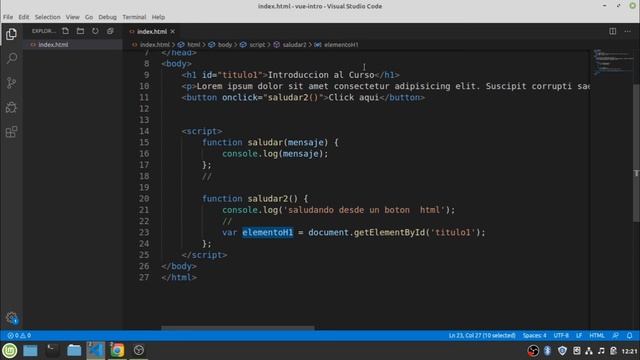Show the desktop from taskbar

coord(30,351)
